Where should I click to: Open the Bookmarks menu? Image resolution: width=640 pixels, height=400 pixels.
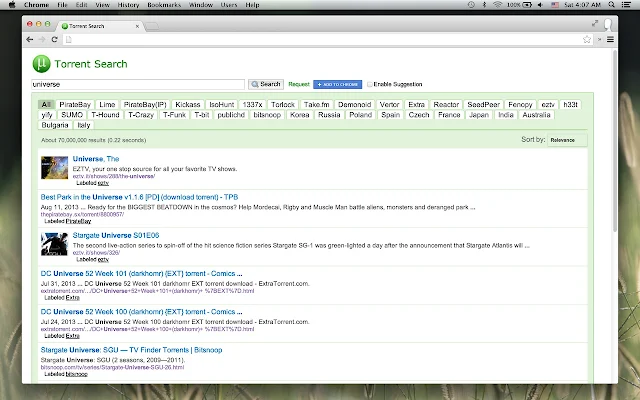pyautogui.click(x=164, y=5)
